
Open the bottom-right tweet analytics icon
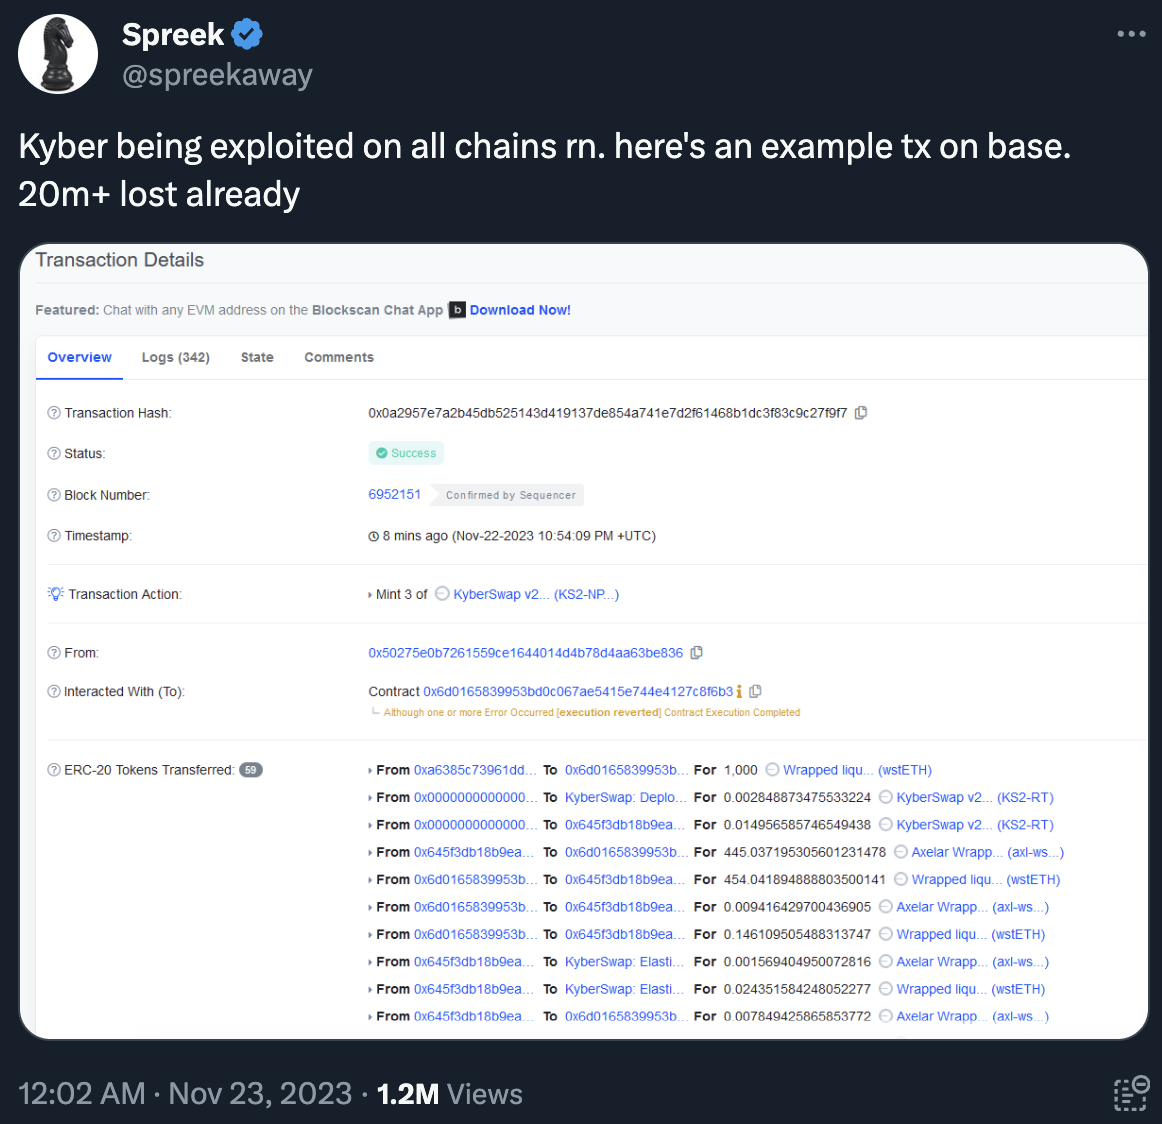click(1131, 1094)
